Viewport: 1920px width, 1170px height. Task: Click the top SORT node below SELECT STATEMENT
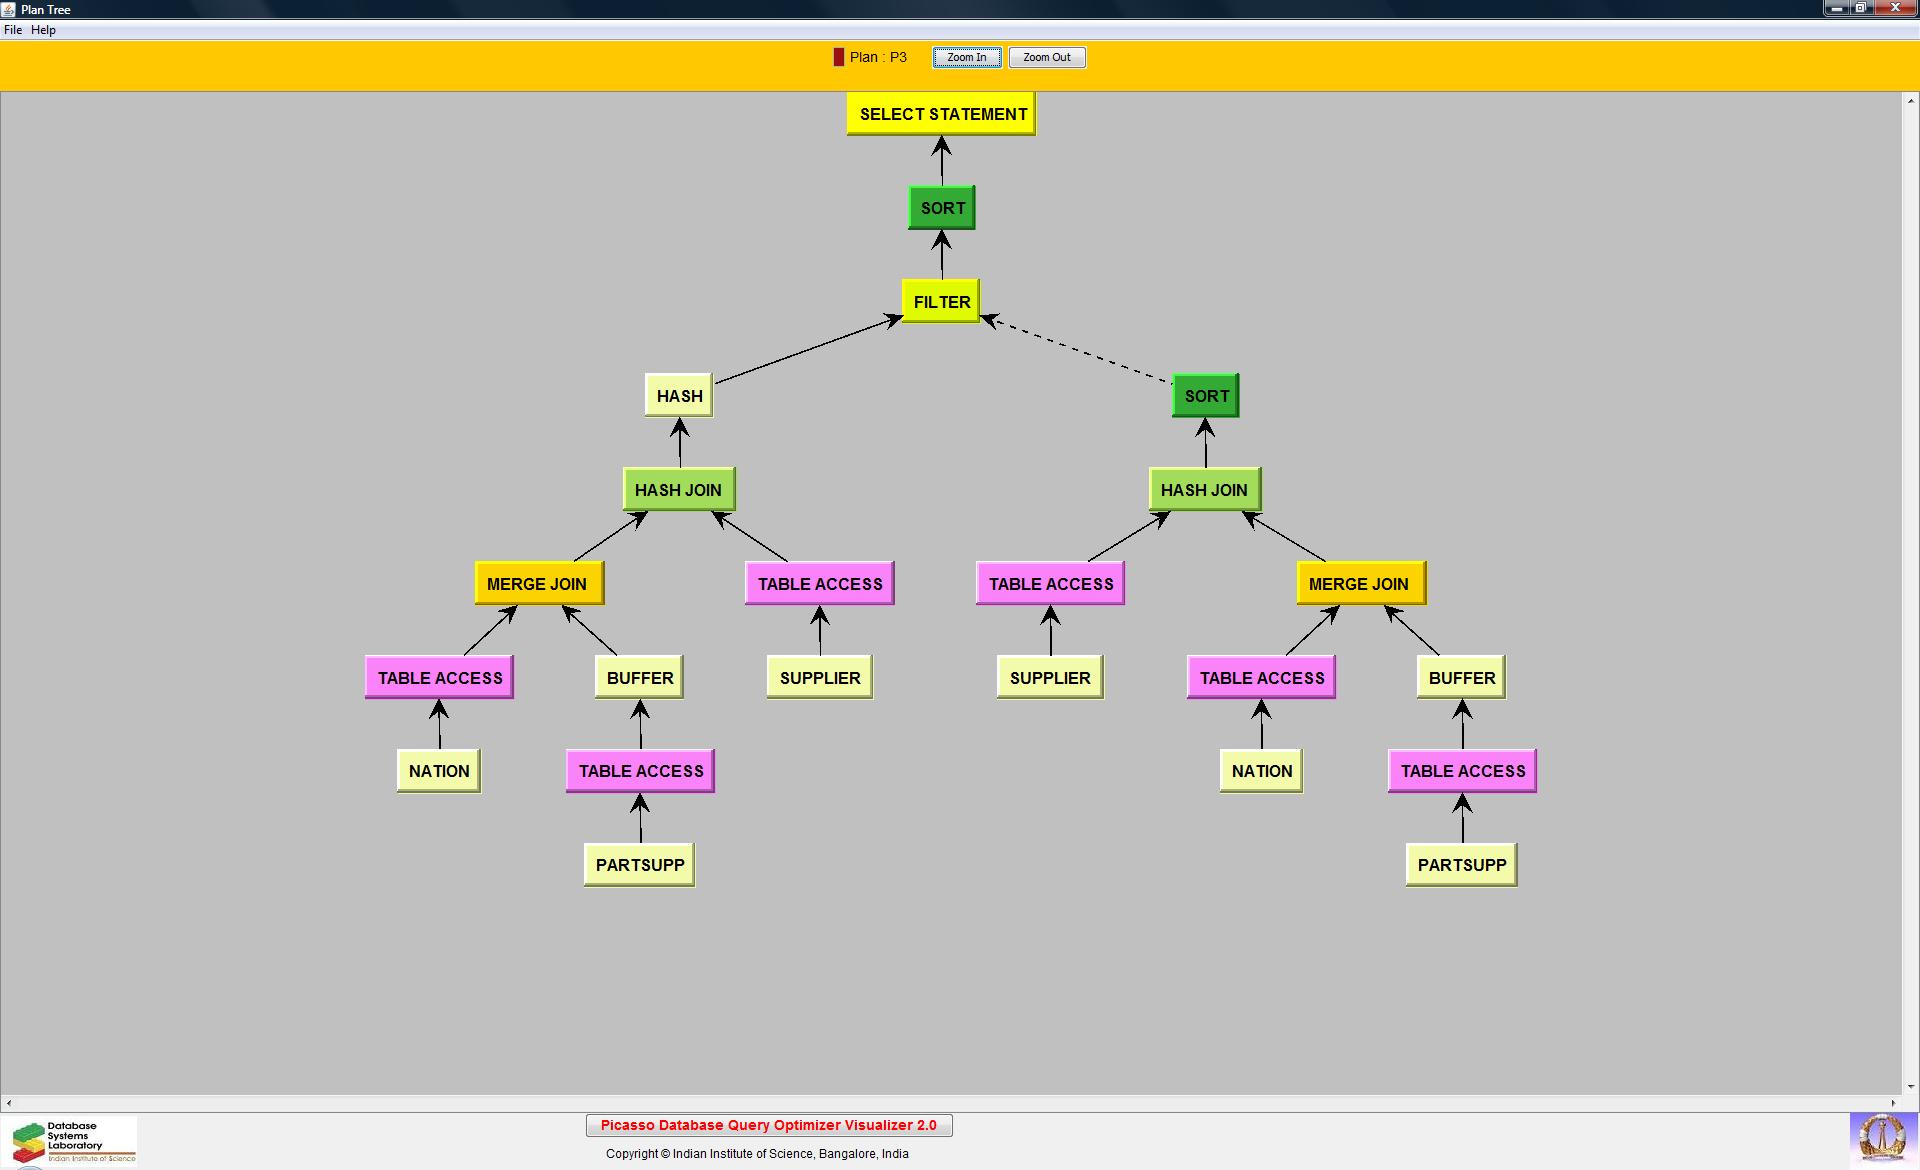tap(941, 208)
